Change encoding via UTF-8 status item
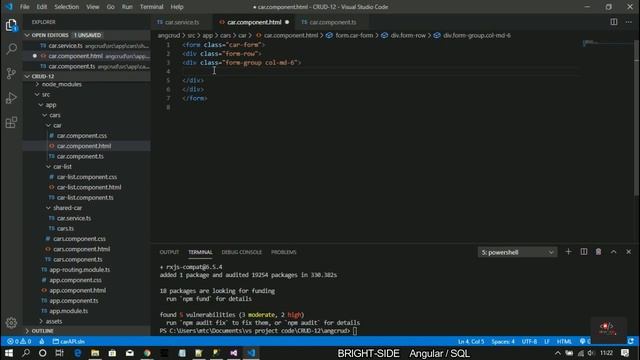640x360 pixels. pyautogui.click(x=529, y=341)
